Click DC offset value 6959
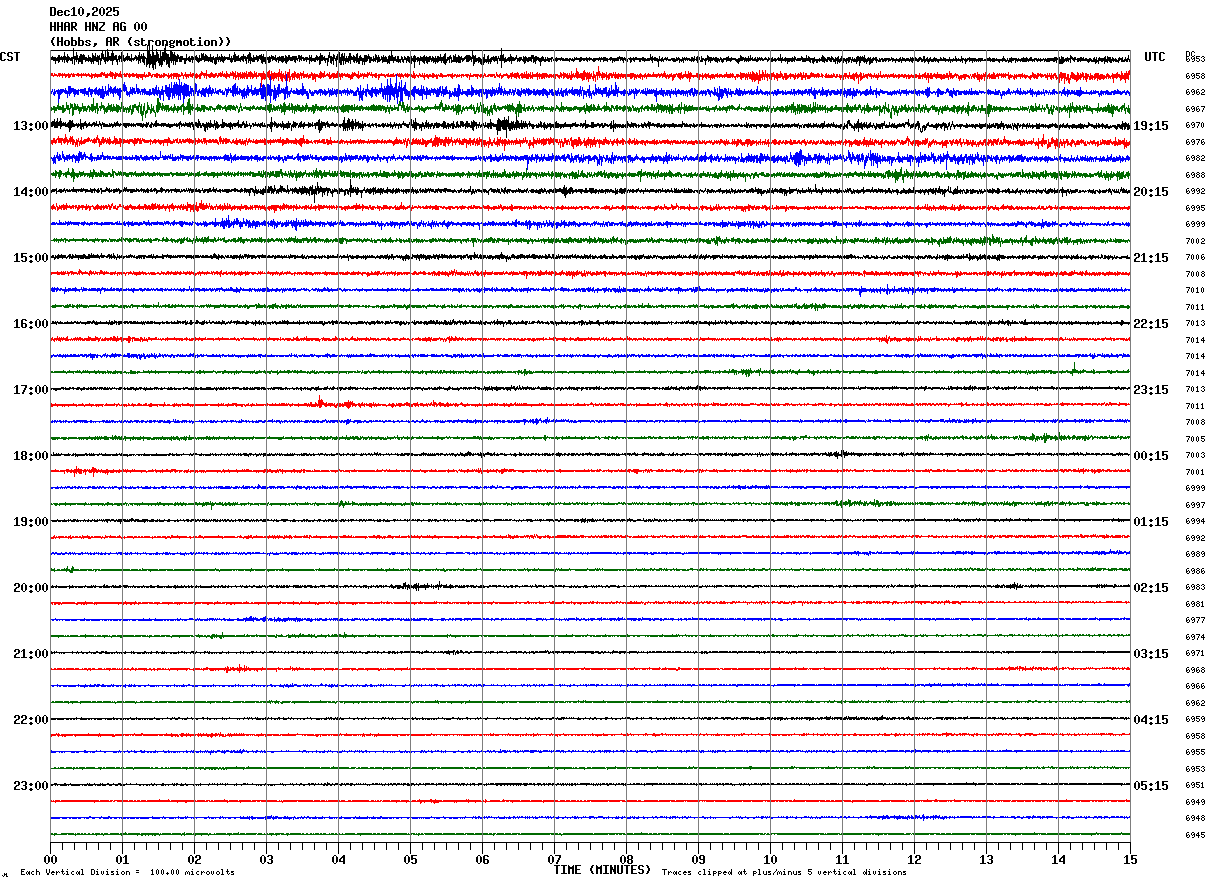The height and width of the screenshot is (886, 1210). [x=1195, y=720]
